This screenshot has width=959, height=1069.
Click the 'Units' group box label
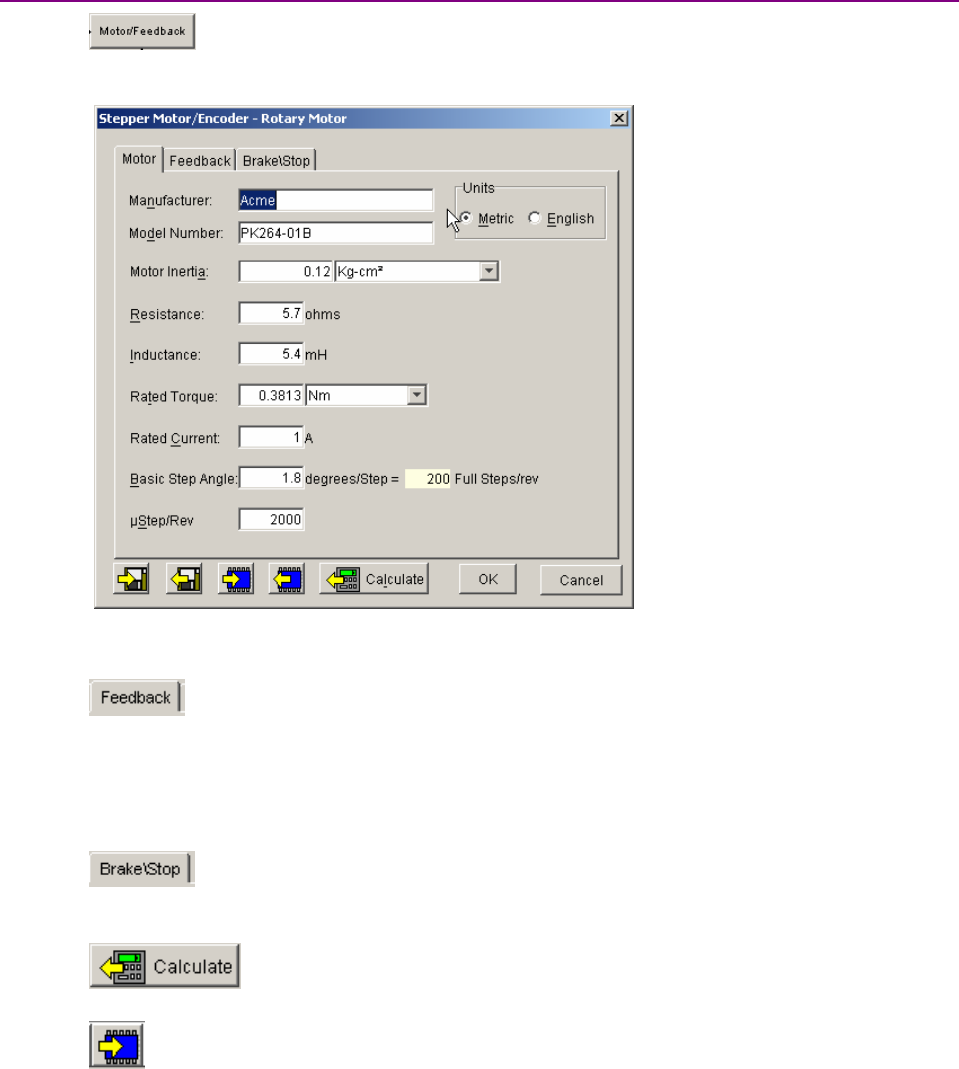point(478,188)
